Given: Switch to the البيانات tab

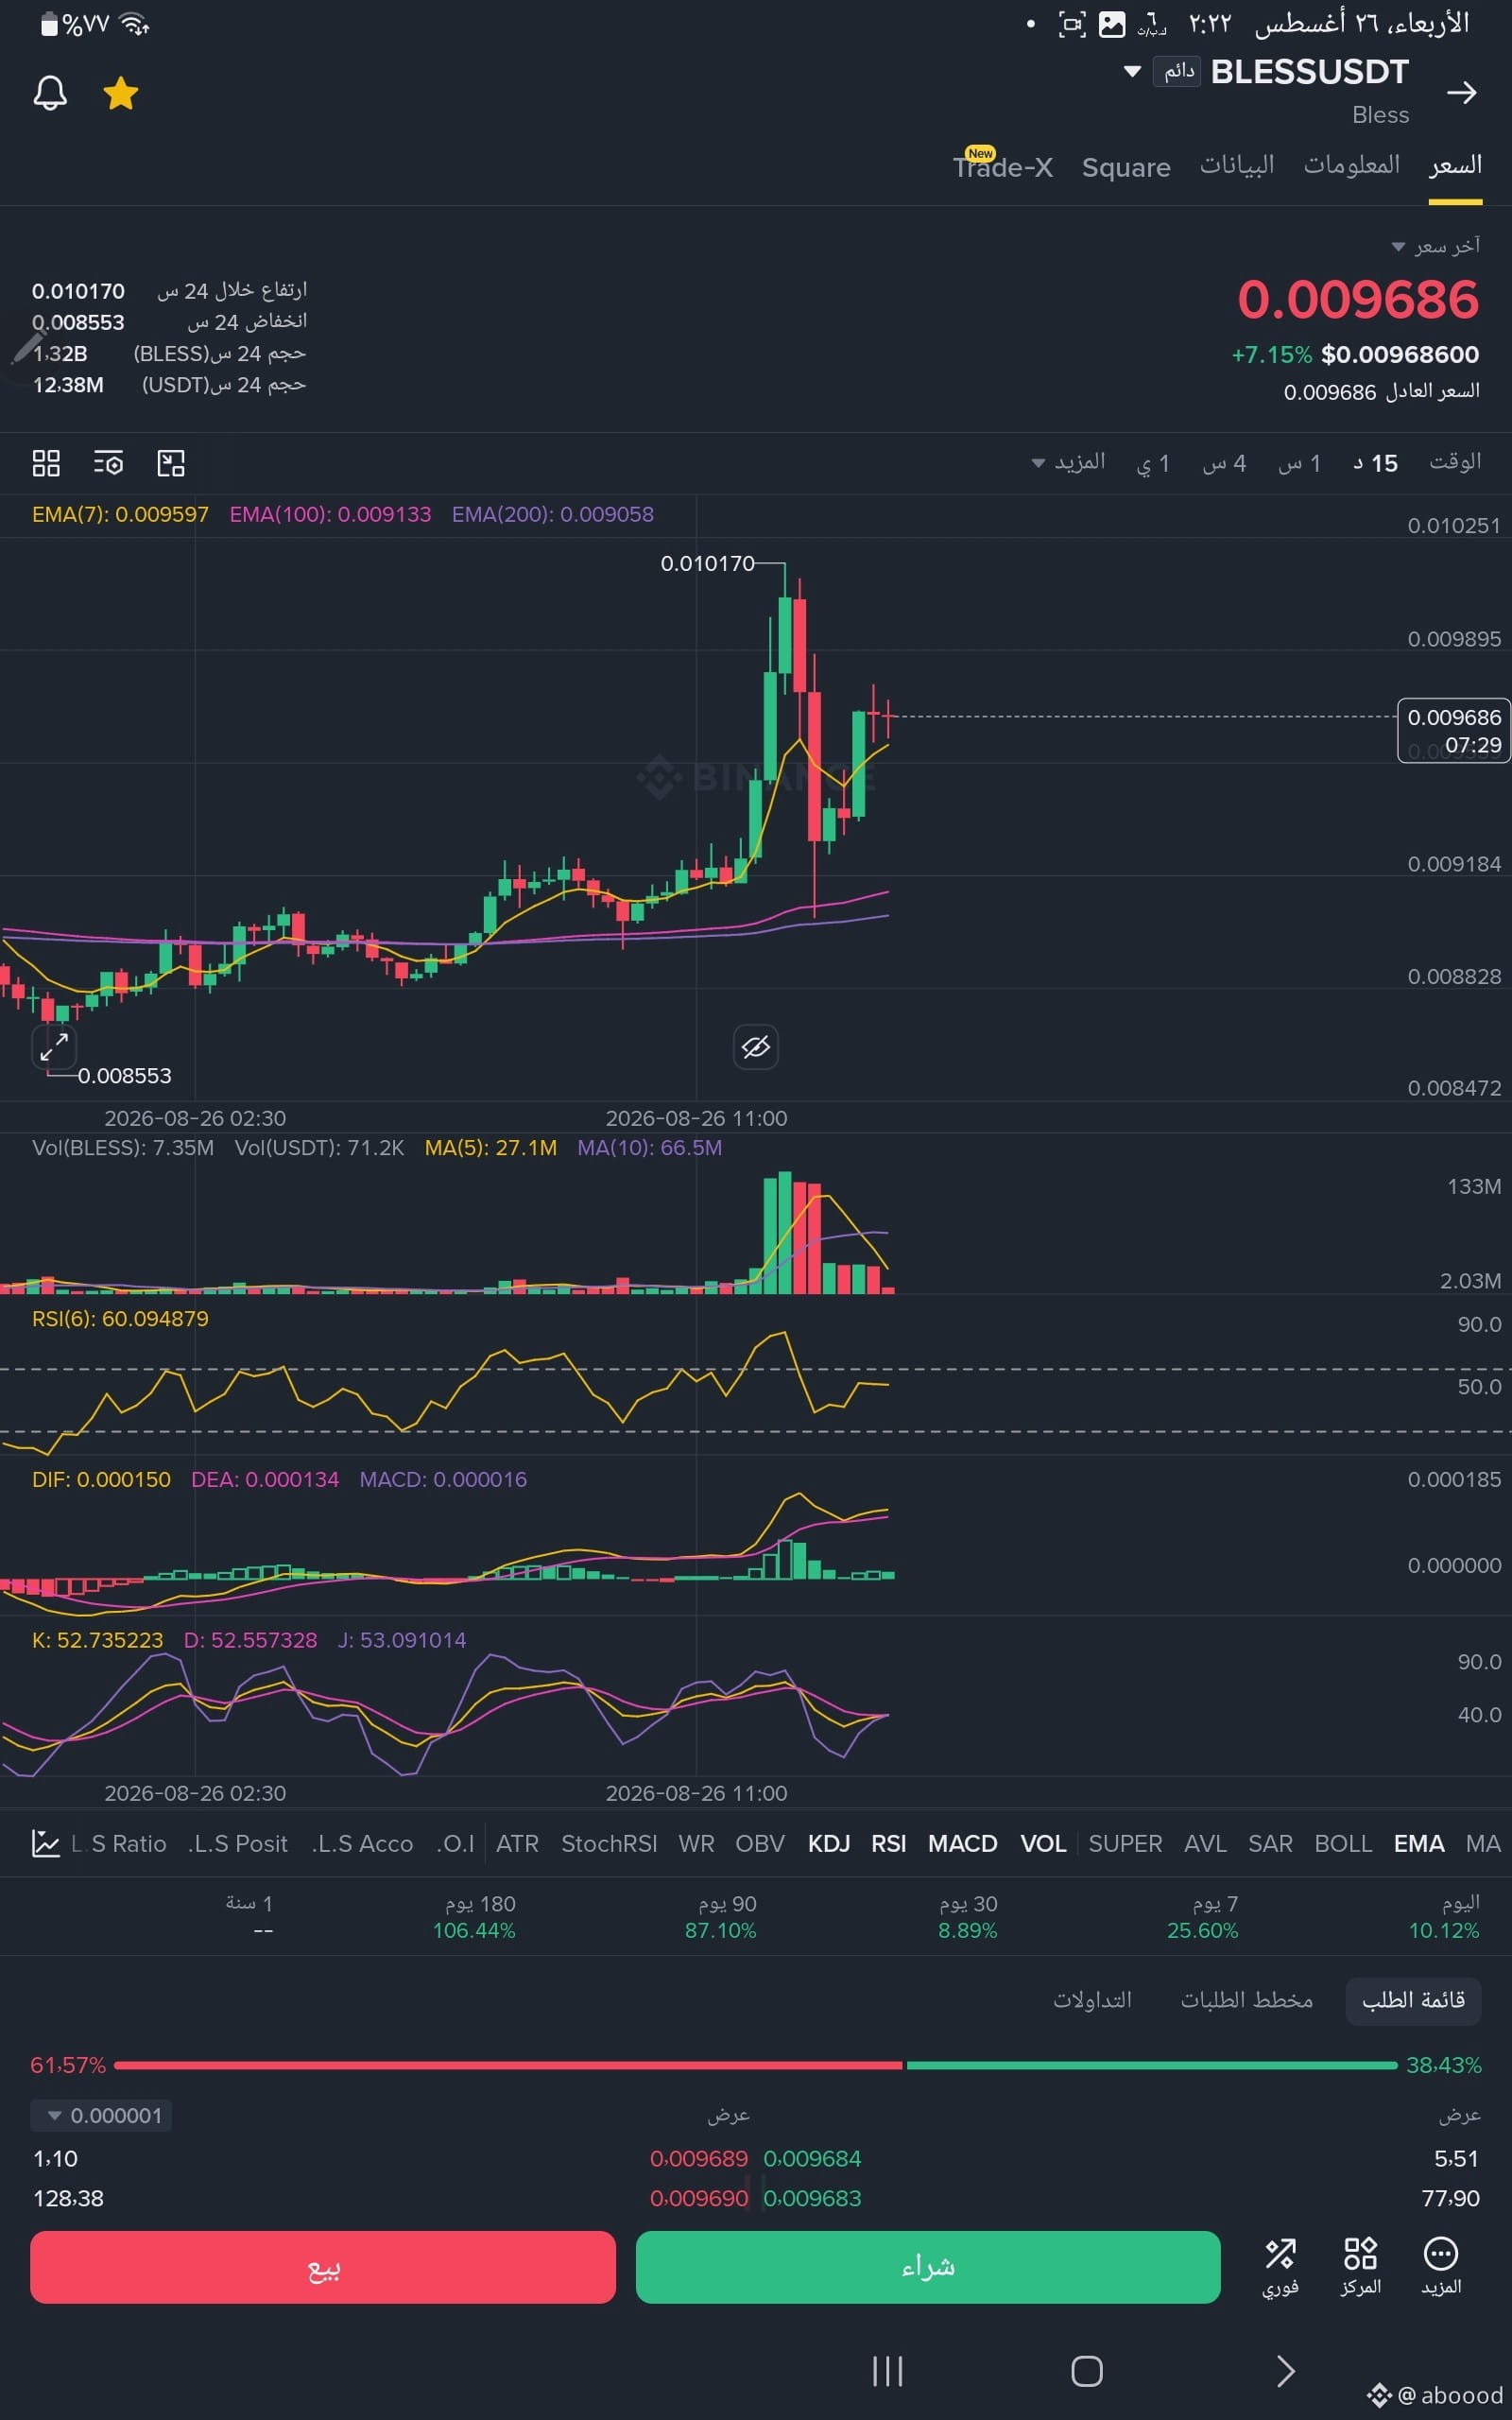Looking at the screenshot, I should (x=1236, y=165).
